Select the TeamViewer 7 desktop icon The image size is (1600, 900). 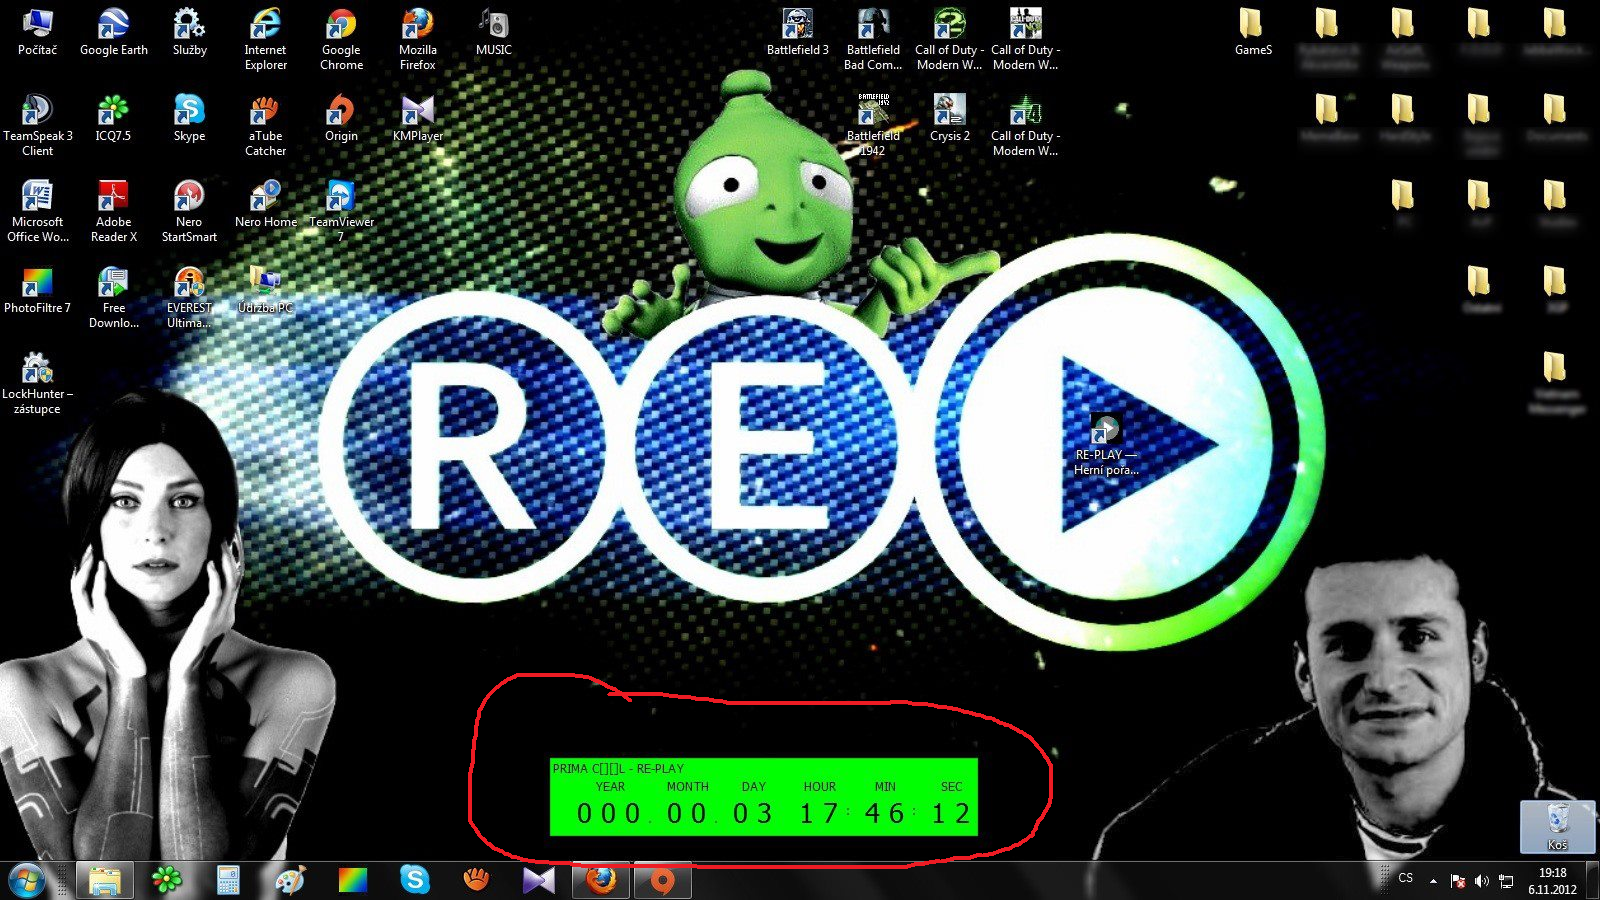click(341, 212)
